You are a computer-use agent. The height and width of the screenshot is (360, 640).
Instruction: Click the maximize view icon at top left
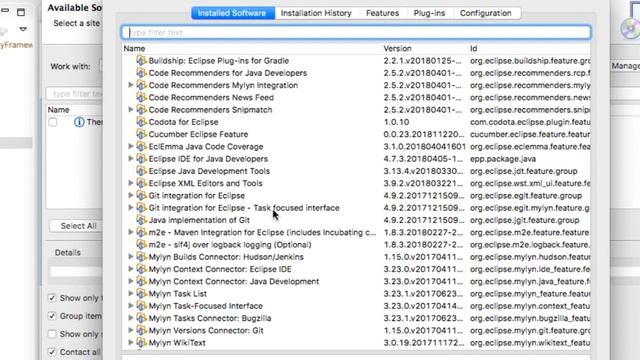click(x=21, y=12)
